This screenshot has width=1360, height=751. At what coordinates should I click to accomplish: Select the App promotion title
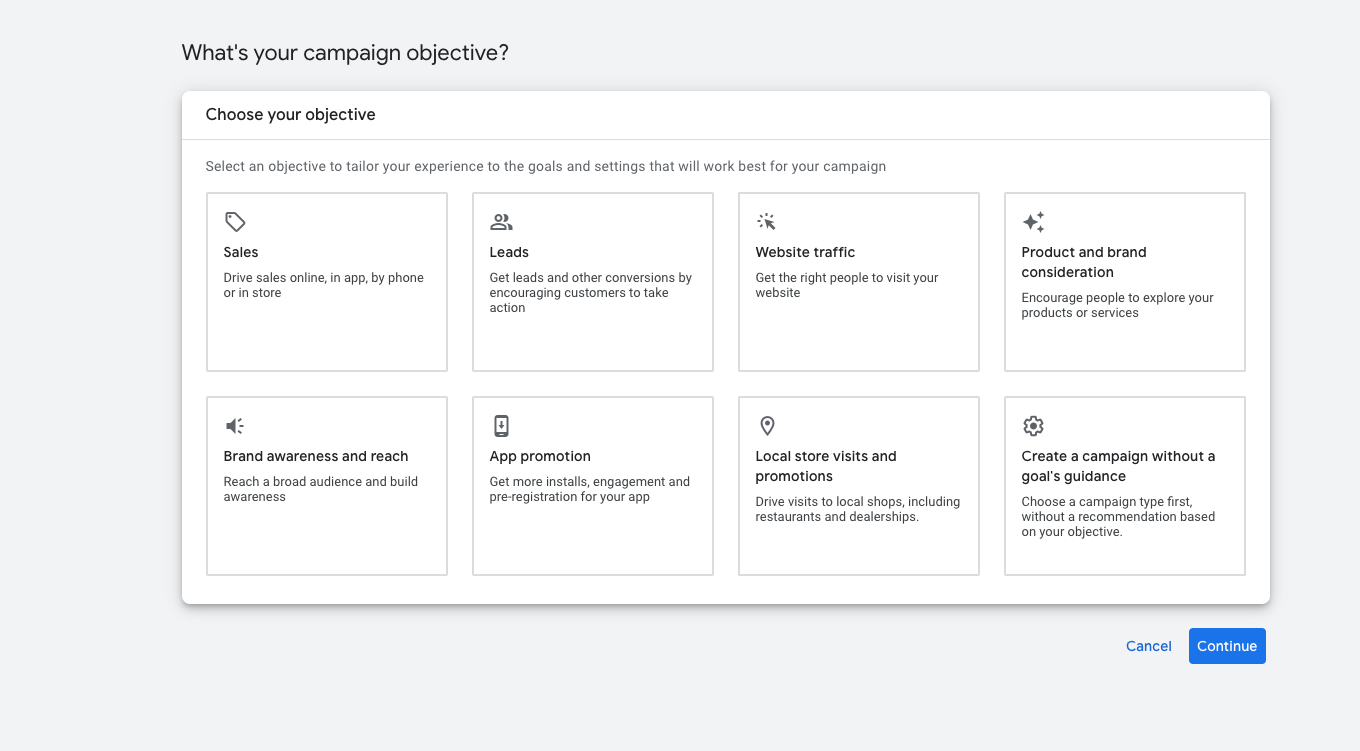click(x=540, y=456)
